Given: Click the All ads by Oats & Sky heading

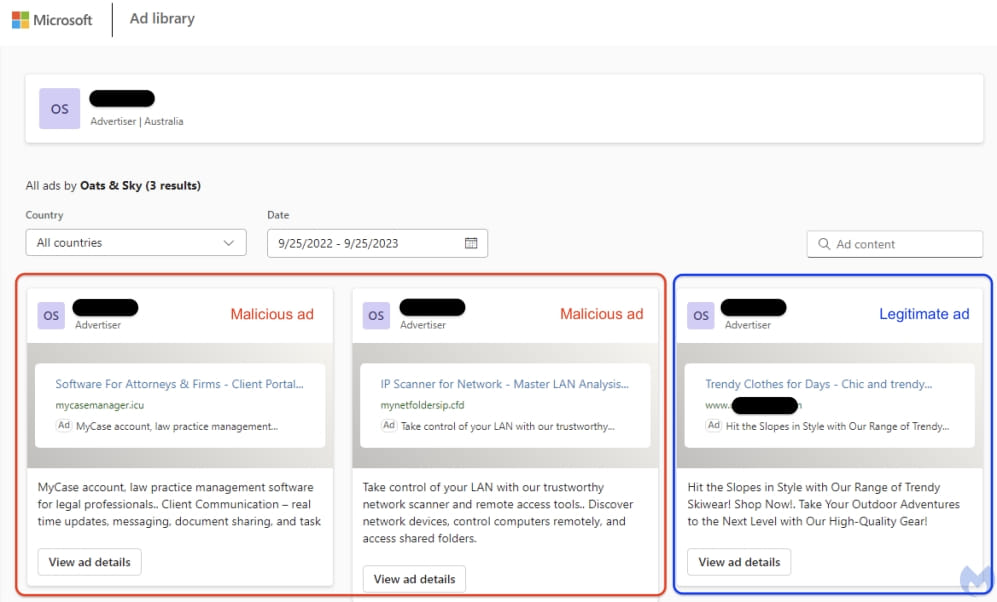Looking at the screenshot, I should (x=113, y=186).
